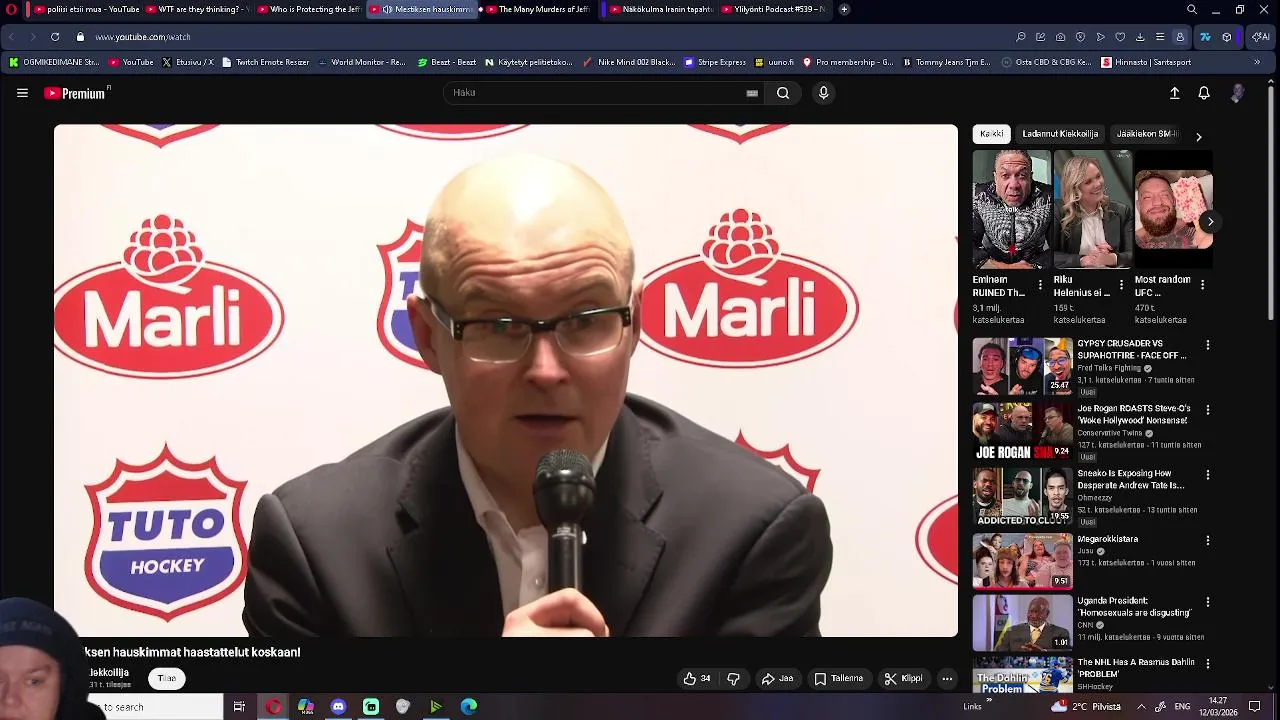Click the magnifier search button
The width and height of the screenshot is (1280, 720).
[x=783, y=93]
